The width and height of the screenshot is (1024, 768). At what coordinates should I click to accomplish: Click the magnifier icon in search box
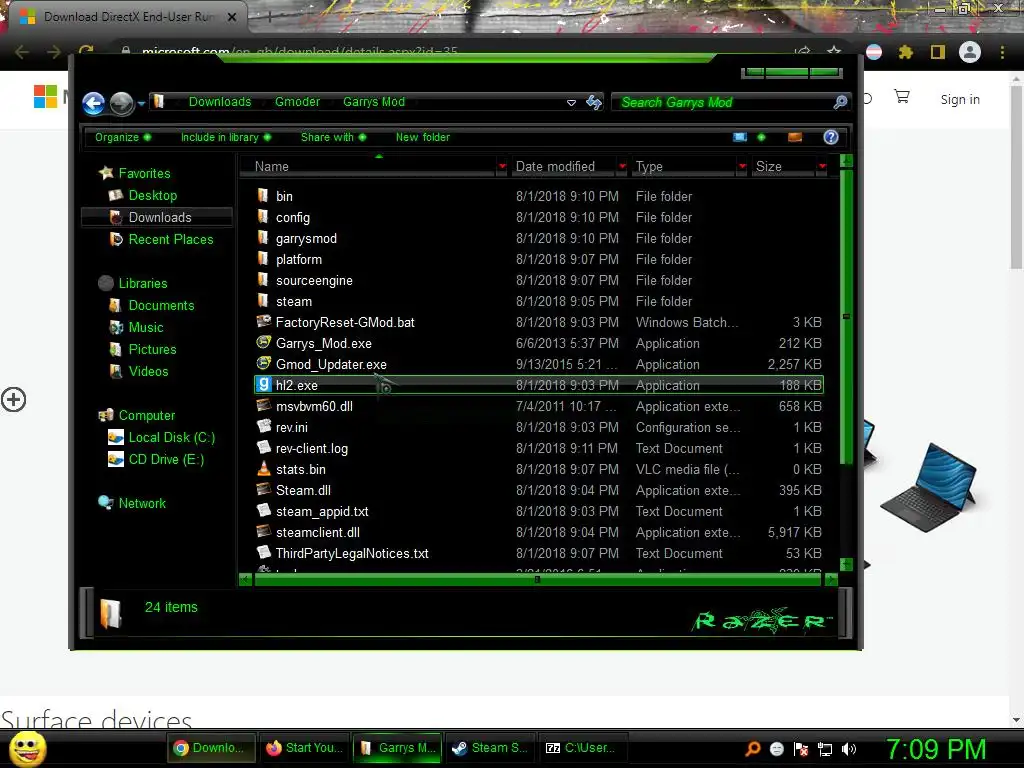tap(840, 102)
